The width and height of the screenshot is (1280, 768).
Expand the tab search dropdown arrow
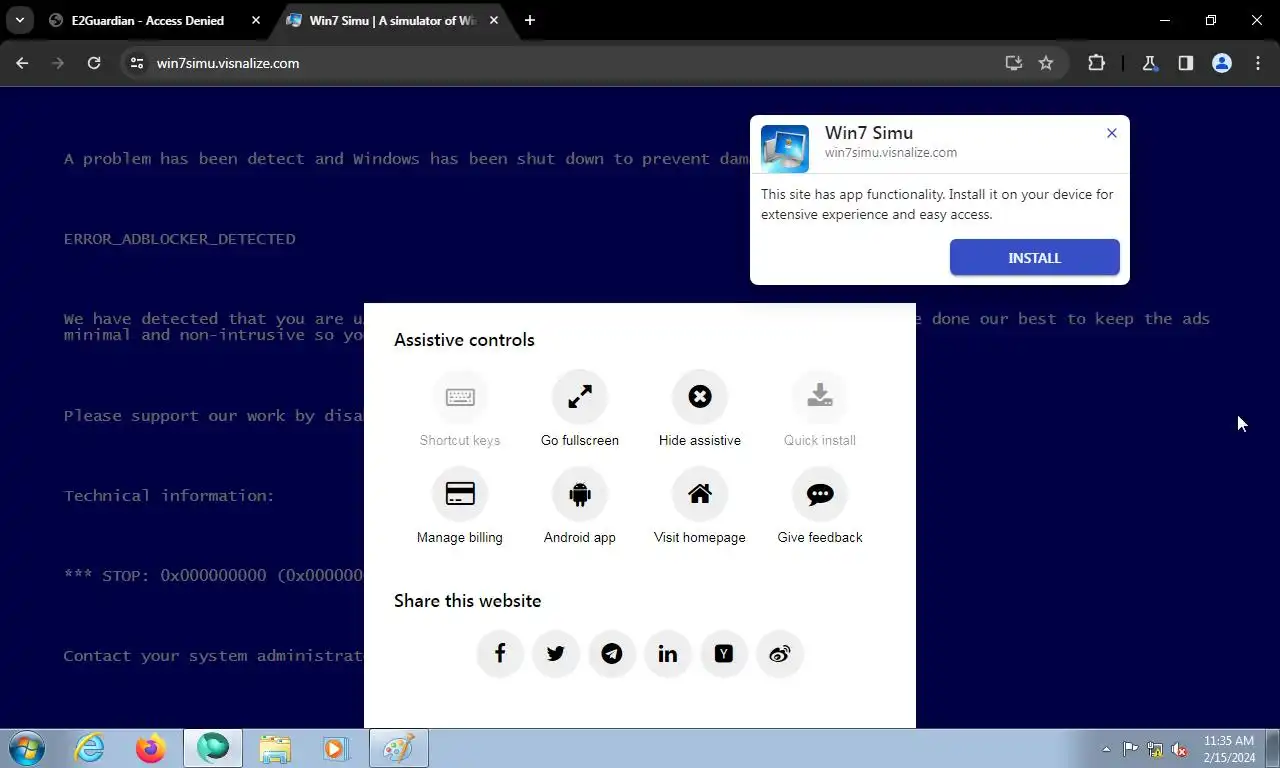[19, 20]
